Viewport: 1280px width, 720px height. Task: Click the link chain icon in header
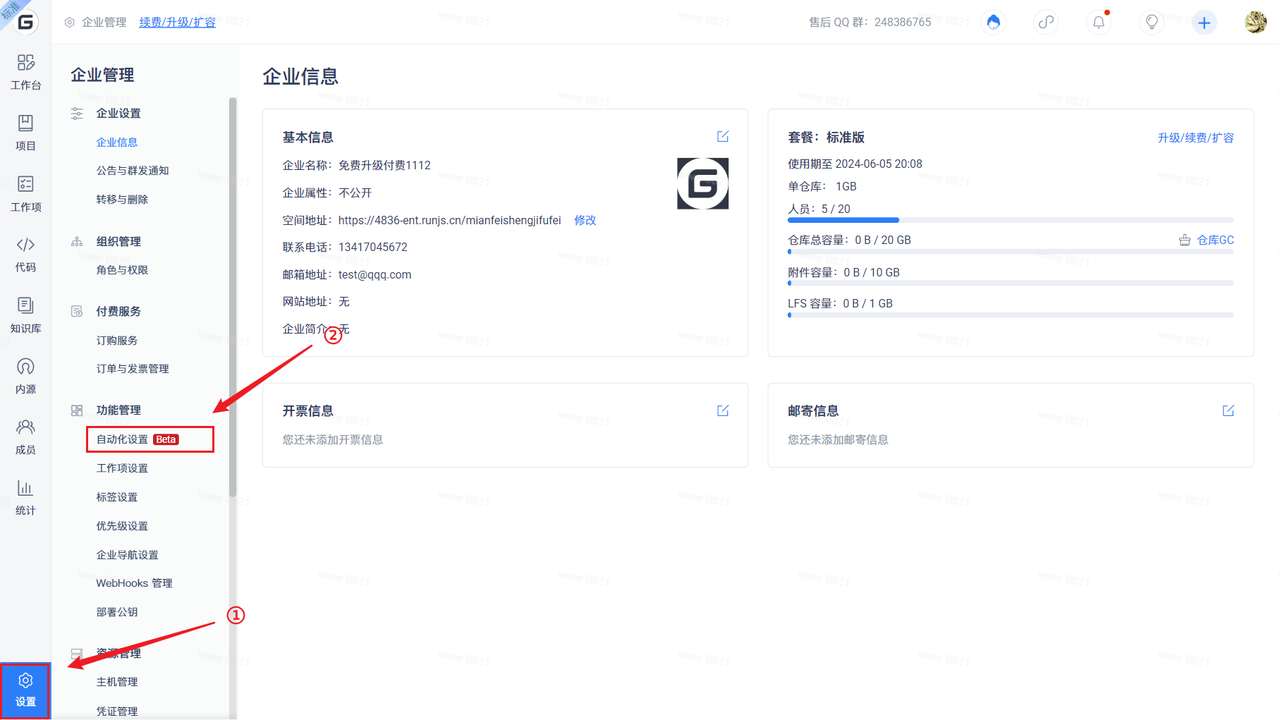[x=1046, y=22]
